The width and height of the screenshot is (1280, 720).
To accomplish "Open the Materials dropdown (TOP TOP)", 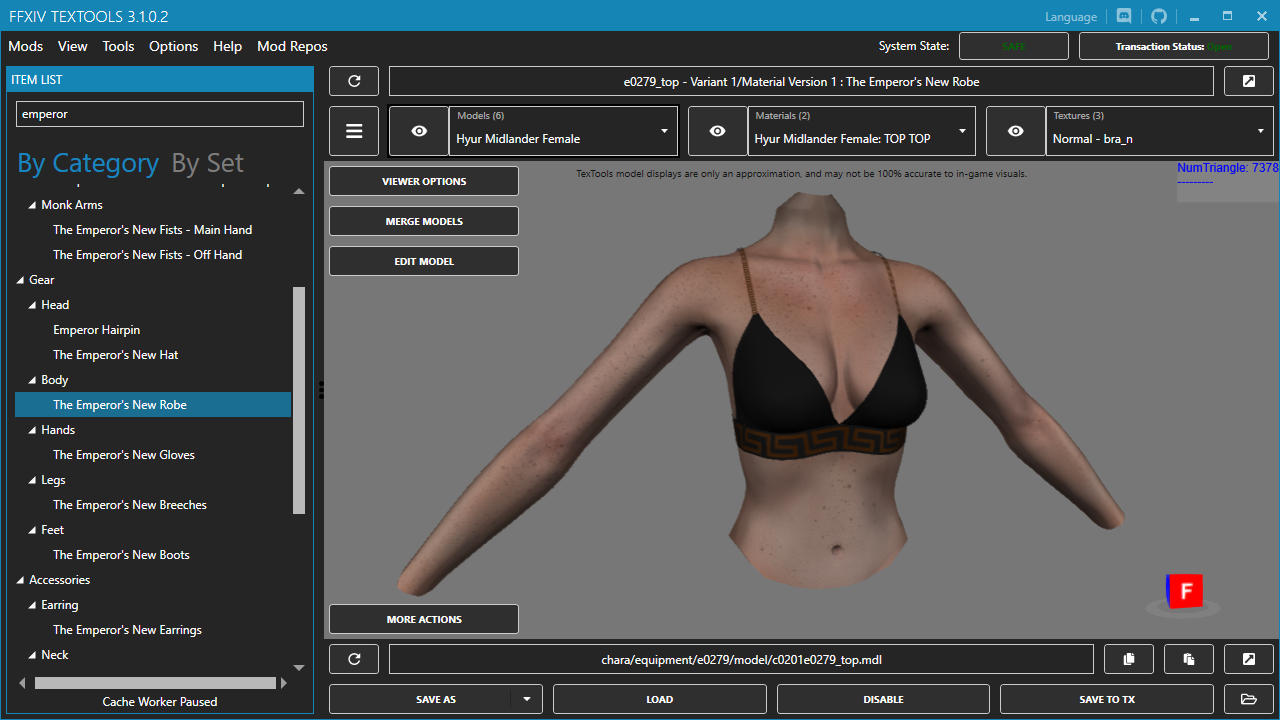I will tap(861, 131).
